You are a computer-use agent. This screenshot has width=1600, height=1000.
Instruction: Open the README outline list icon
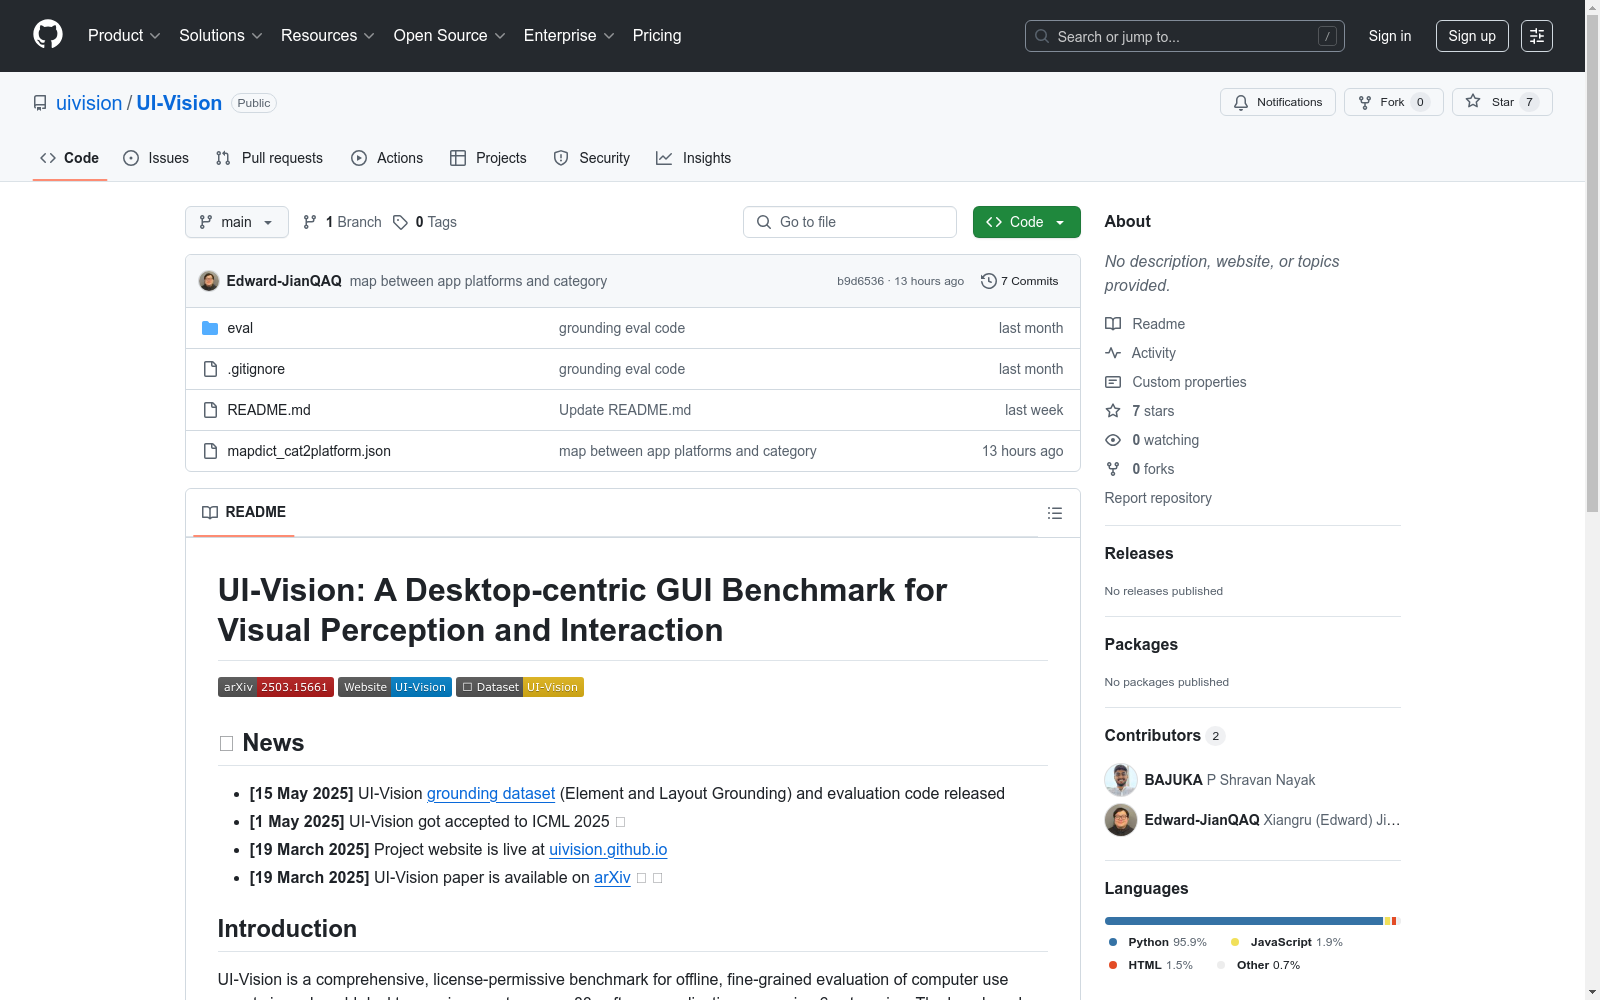pyautogui.click(x=1054, y=513)
